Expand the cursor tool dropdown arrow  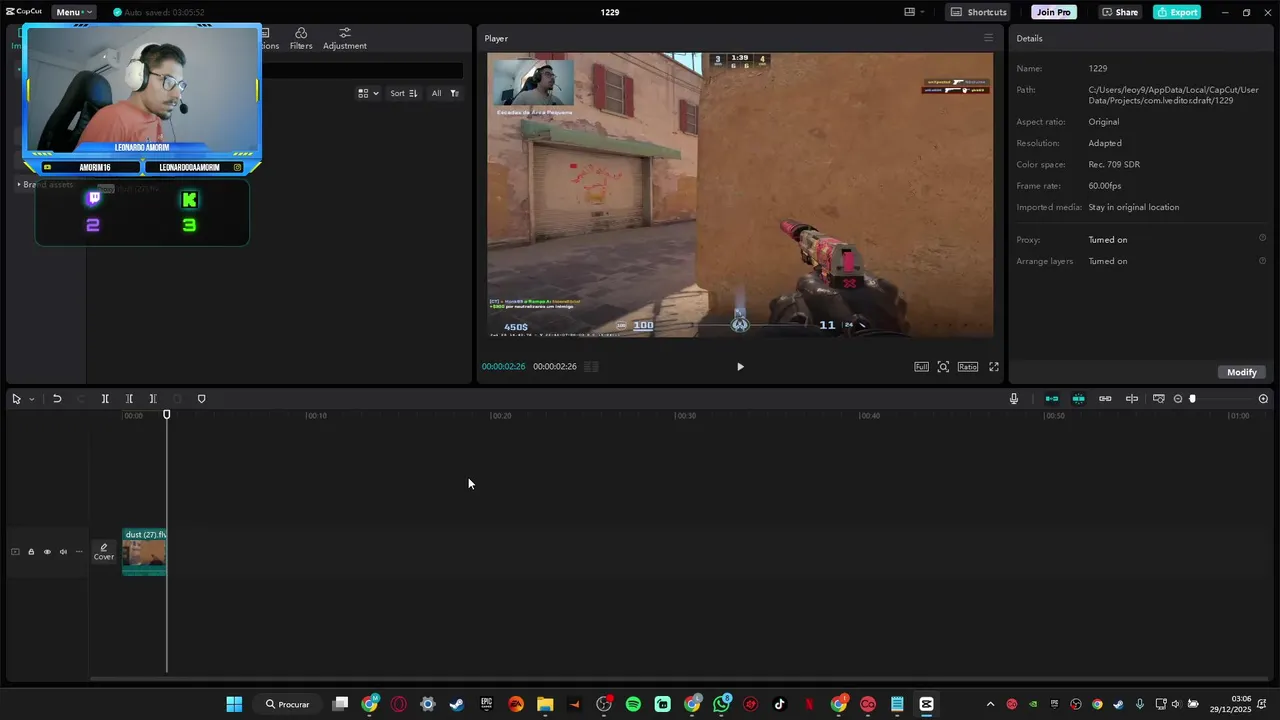[x=31, y=399]
